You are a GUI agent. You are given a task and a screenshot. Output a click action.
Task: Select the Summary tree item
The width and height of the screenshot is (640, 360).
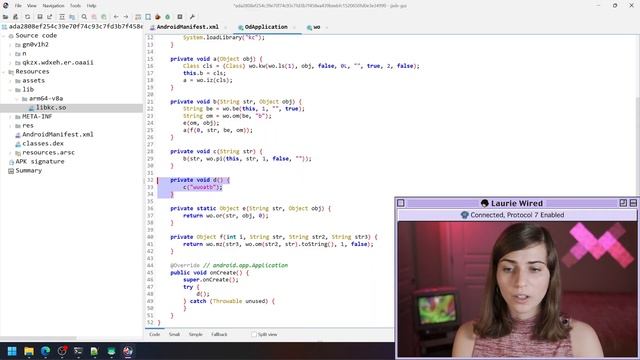(x=28, y=171)
